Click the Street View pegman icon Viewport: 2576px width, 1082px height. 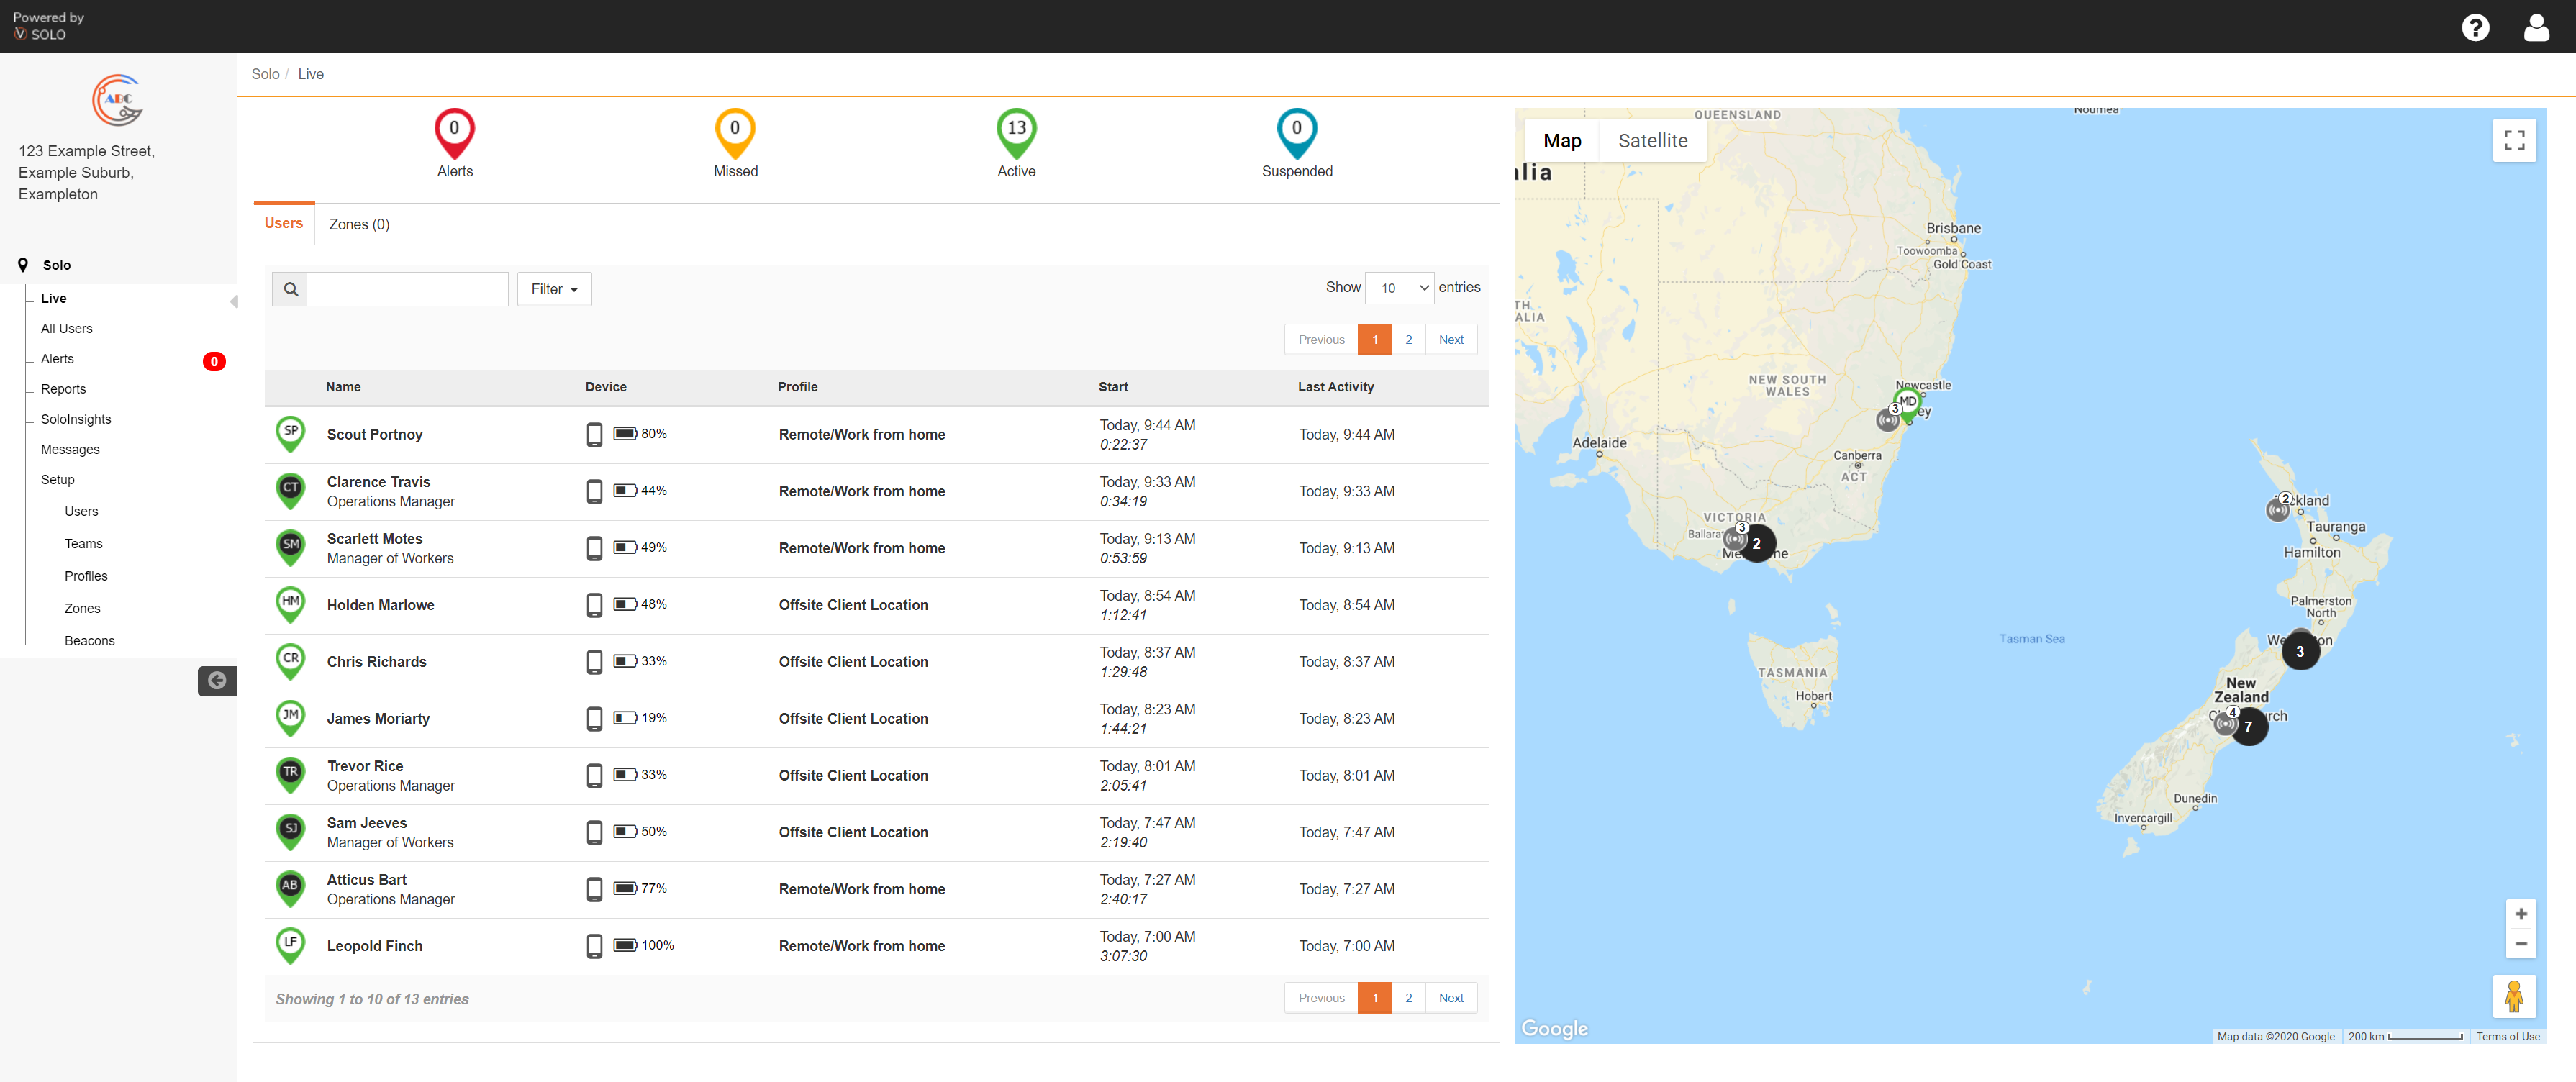(2514, 996)
